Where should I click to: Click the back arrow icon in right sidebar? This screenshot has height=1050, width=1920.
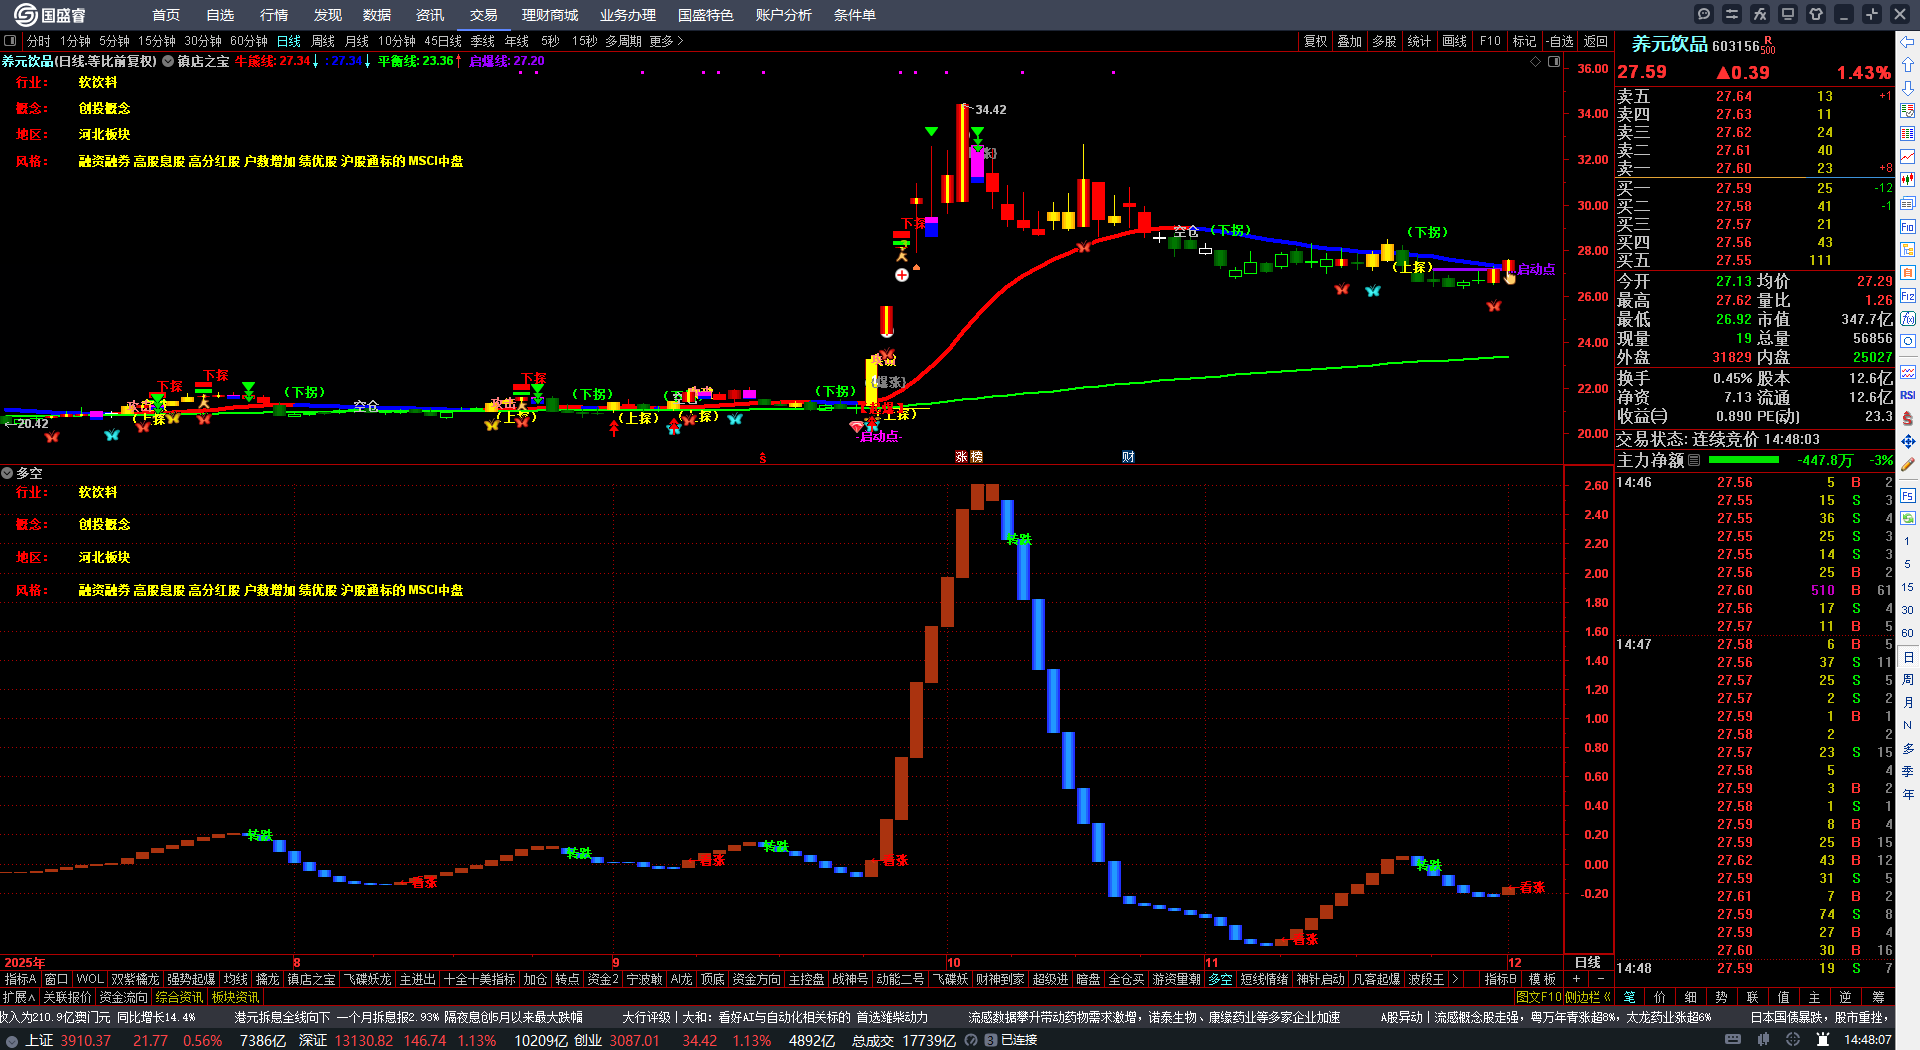1908,42
